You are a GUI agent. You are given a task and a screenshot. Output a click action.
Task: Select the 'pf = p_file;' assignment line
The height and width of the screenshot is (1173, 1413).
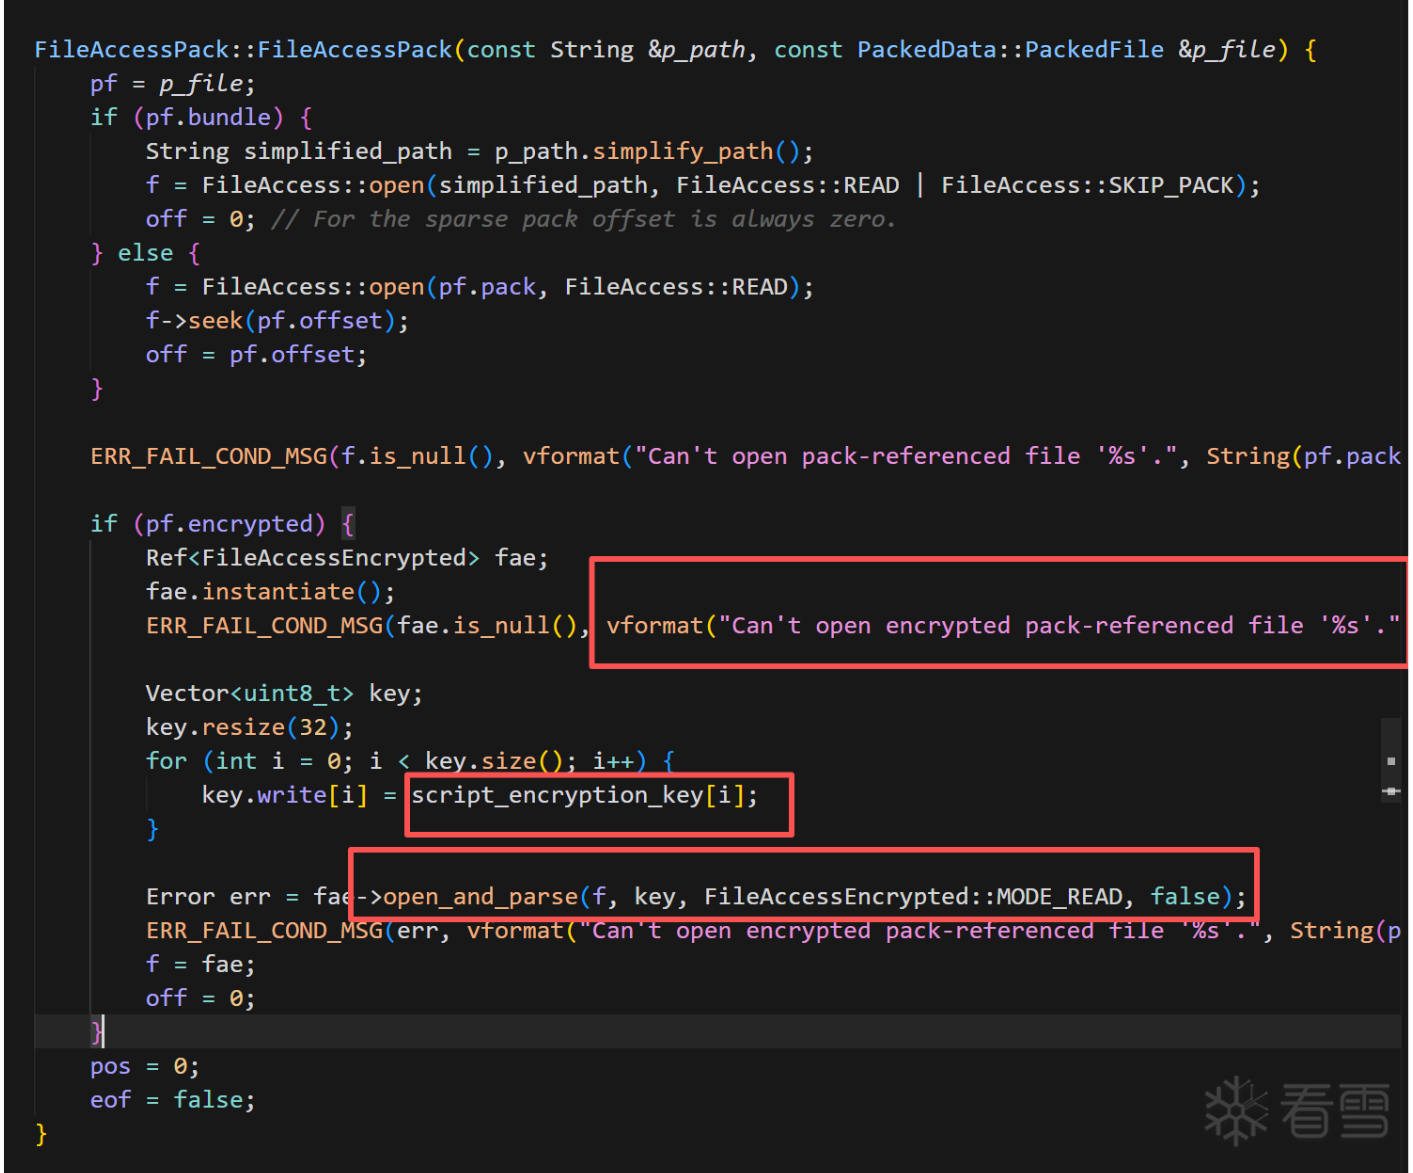[173, 83]
